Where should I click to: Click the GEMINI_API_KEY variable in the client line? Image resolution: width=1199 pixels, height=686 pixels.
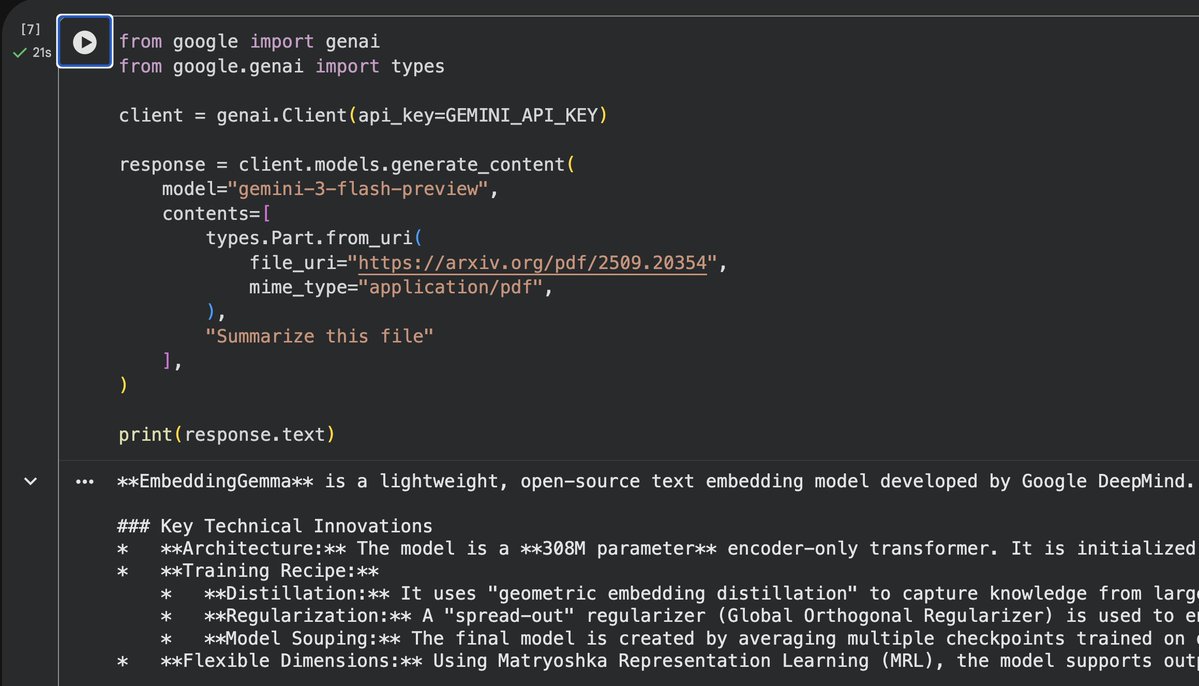(x=521, y=115)
